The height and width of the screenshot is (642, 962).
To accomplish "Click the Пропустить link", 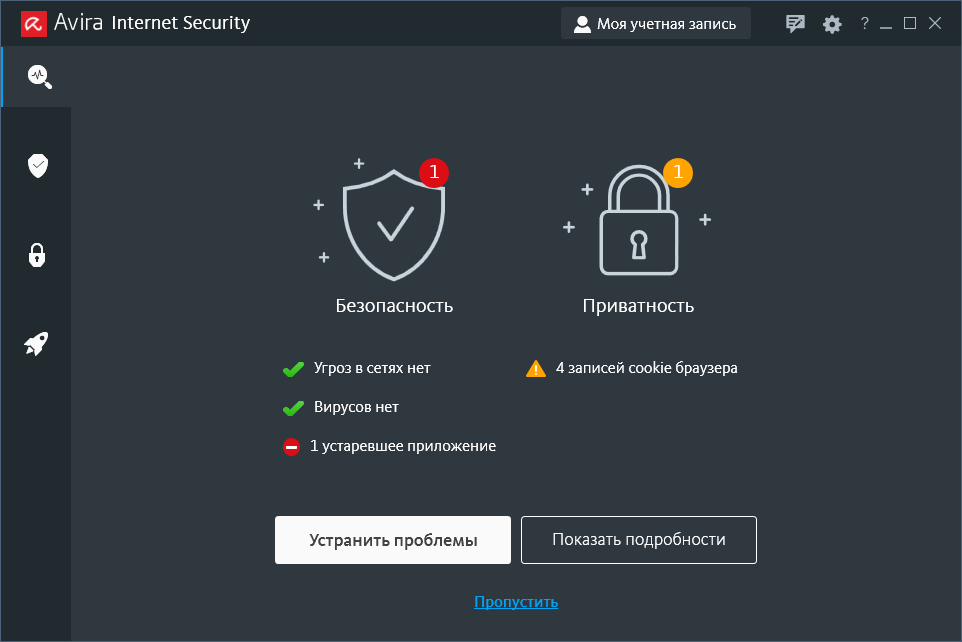I will pos(516,602).
